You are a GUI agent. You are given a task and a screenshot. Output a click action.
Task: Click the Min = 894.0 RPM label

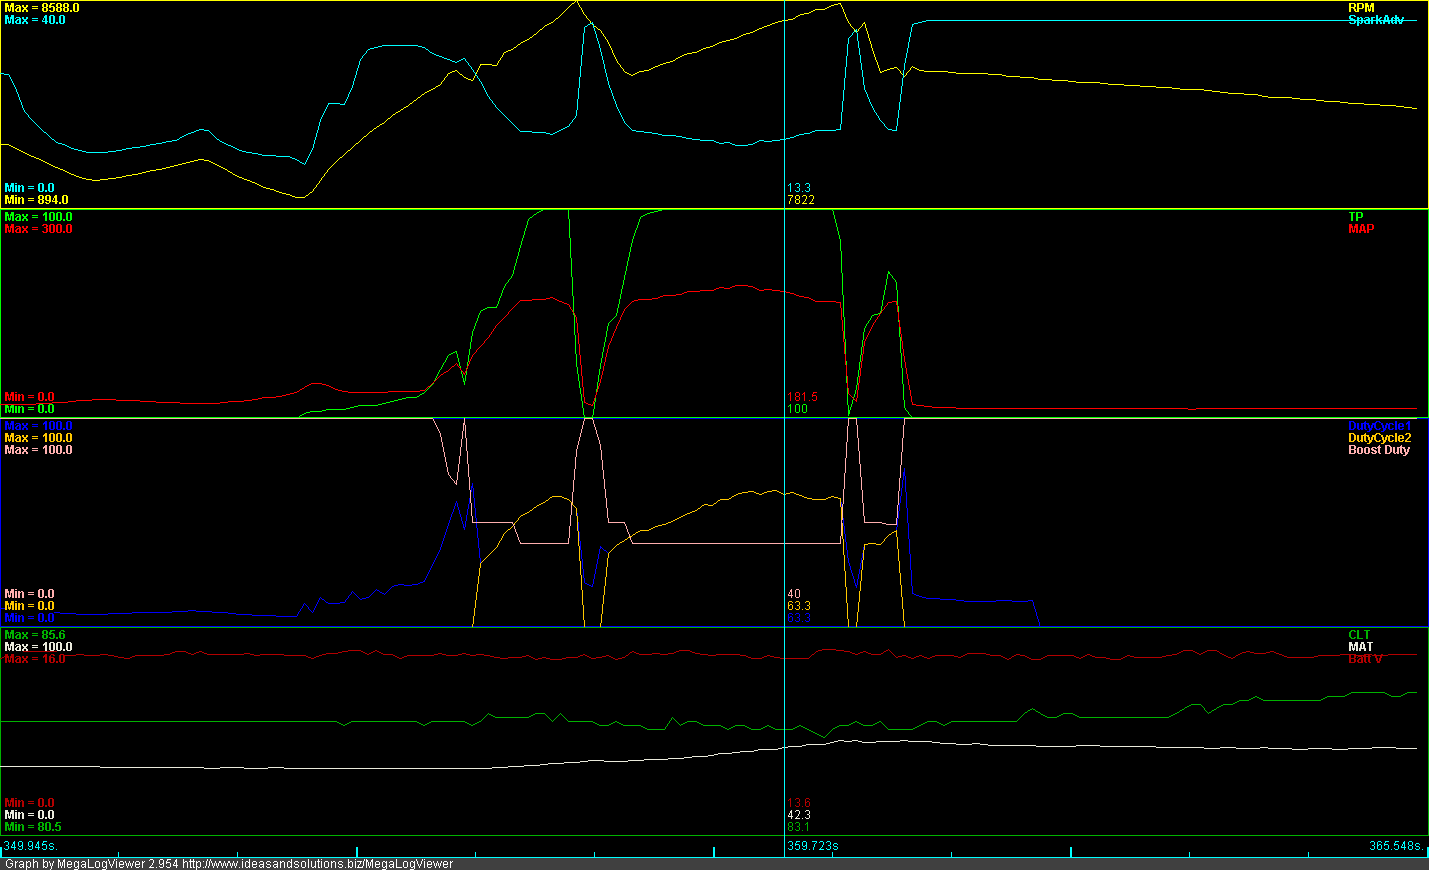(x=36, y=200)
